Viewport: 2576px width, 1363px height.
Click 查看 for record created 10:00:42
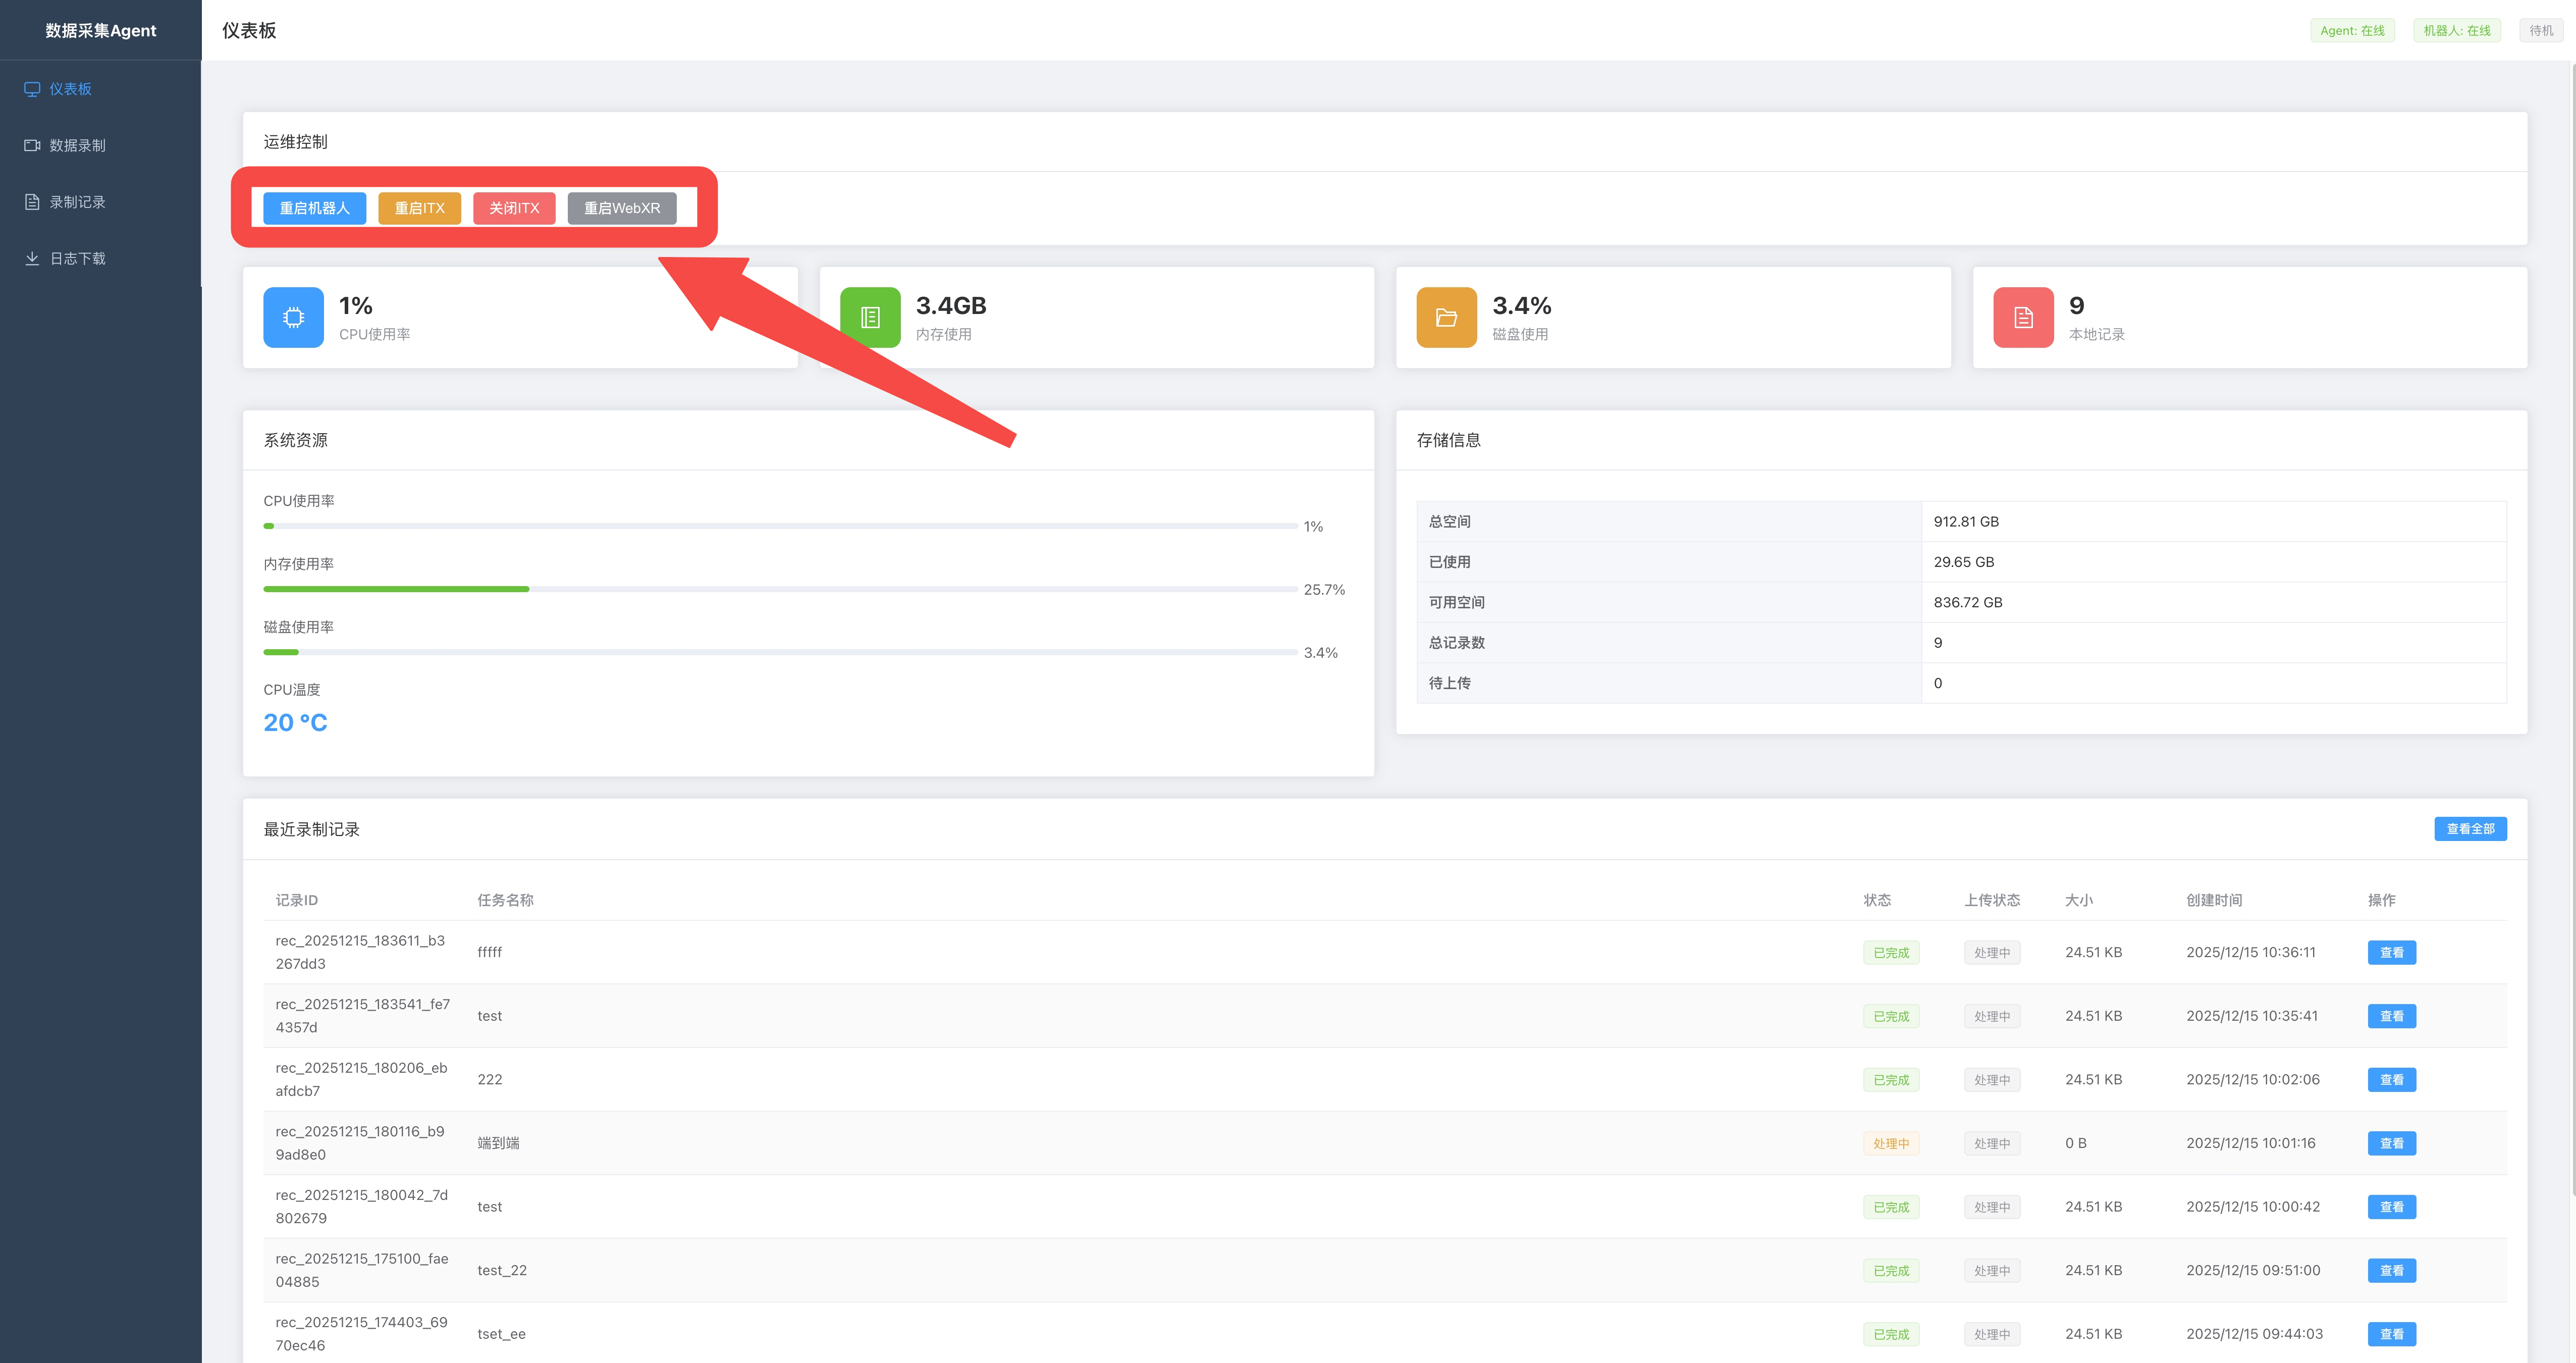point(2391,1207)
